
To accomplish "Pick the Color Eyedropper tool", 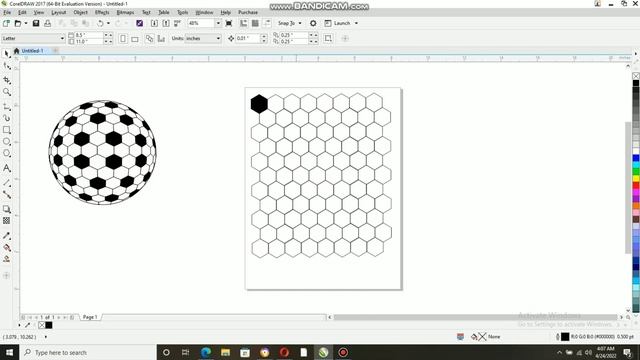I will pyautogui.click(x=7, y=236).
